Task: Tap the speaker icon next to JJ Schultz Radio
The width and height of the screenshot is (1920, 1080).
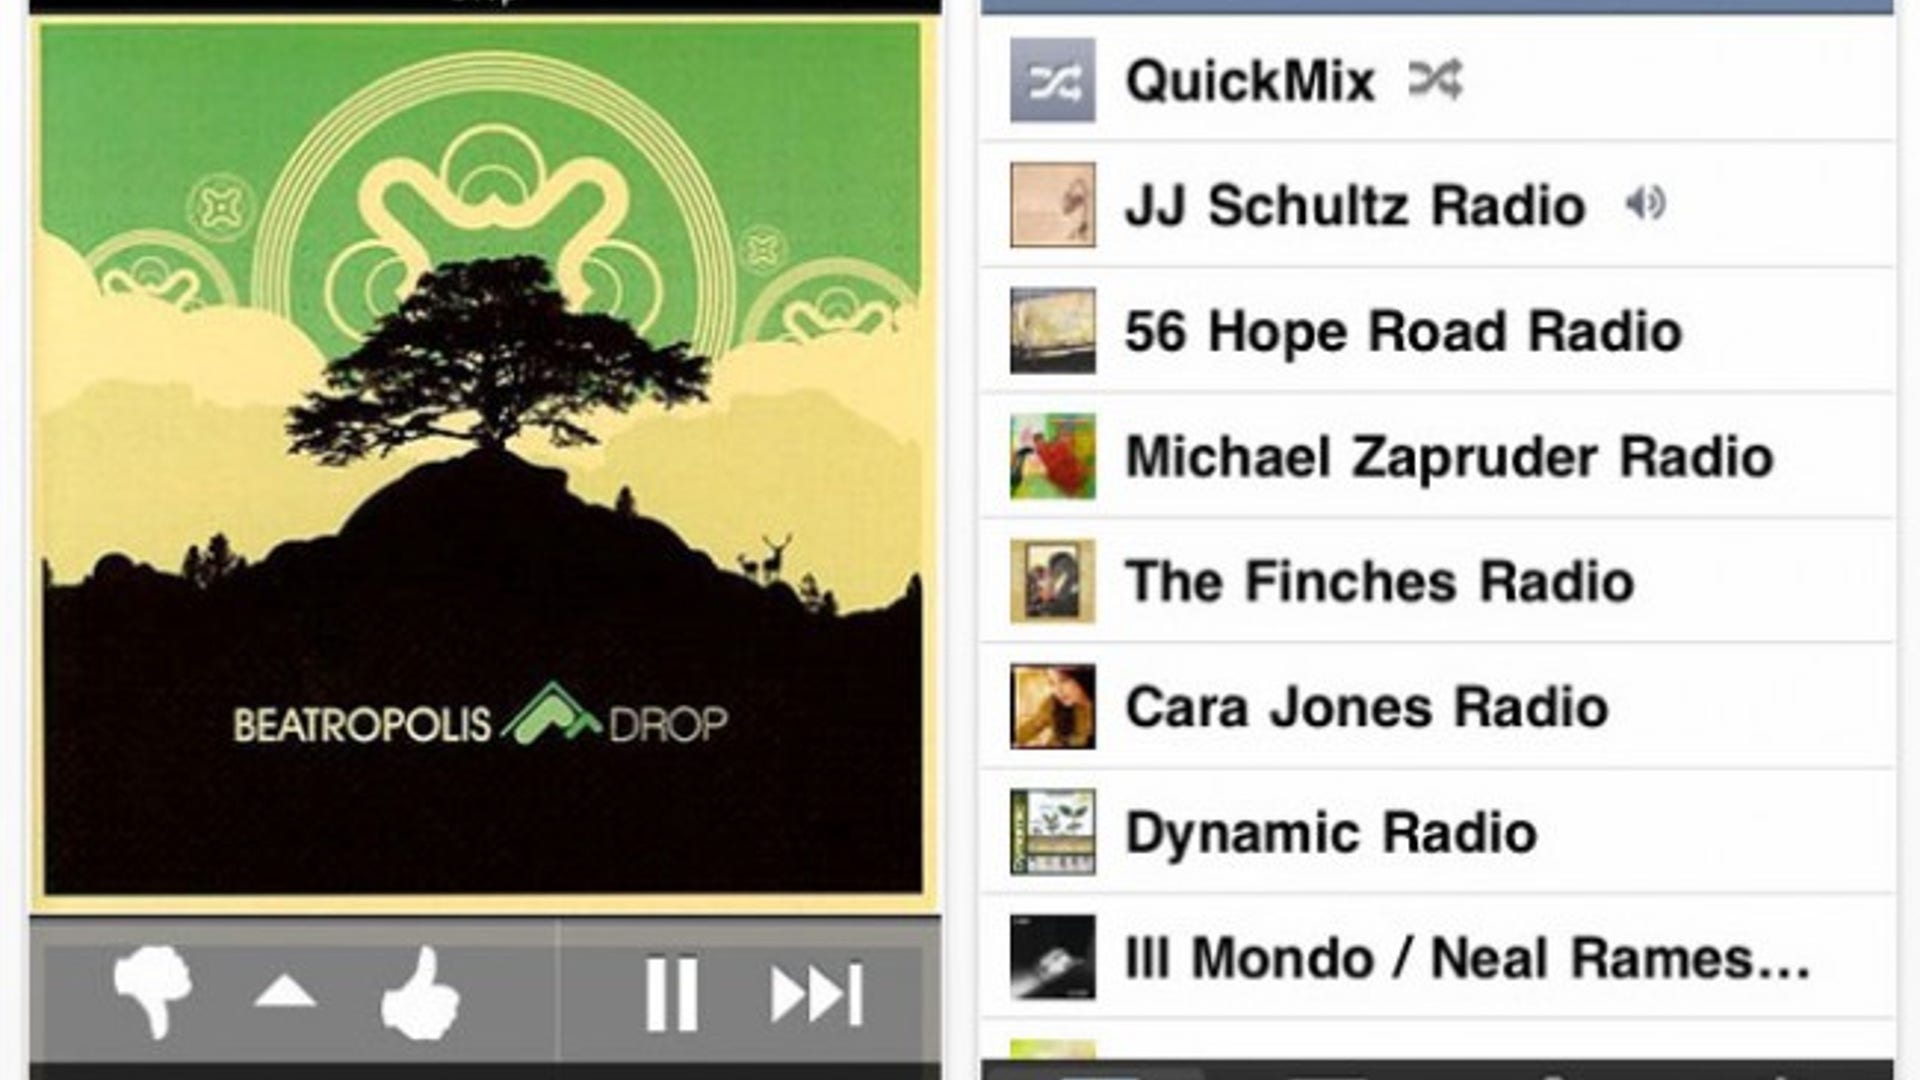Action: [x=1645, y=204]
